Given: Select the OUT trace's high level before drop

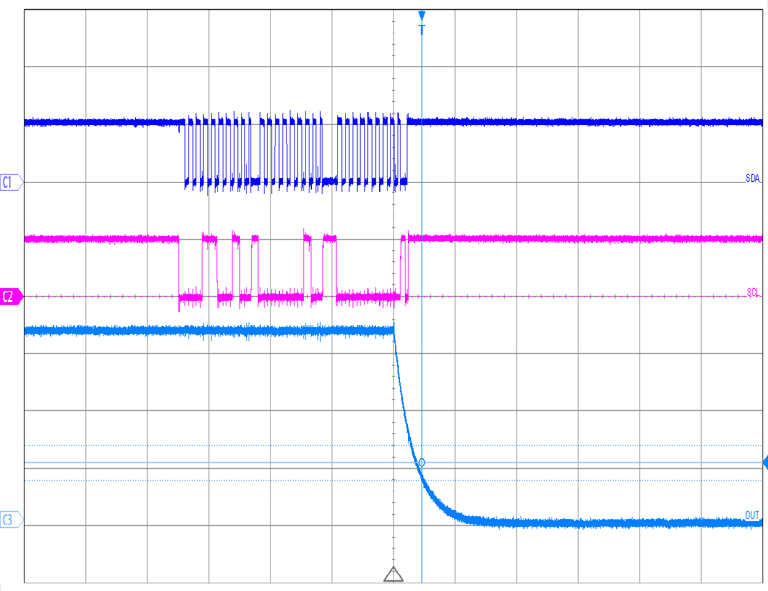Looking at the screenshot, I should (200, 330).
